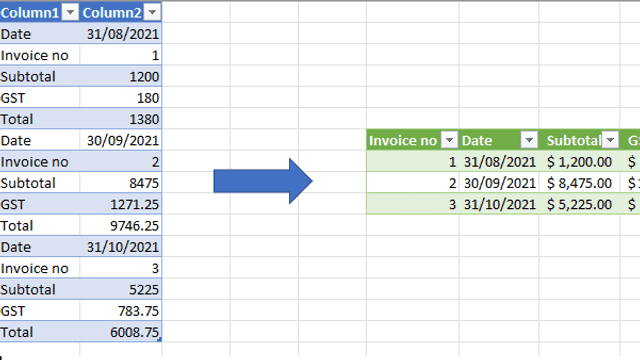Select the GST label beside 783.75
The width and height of the screenshot is (640, 360).
point(40,311)
